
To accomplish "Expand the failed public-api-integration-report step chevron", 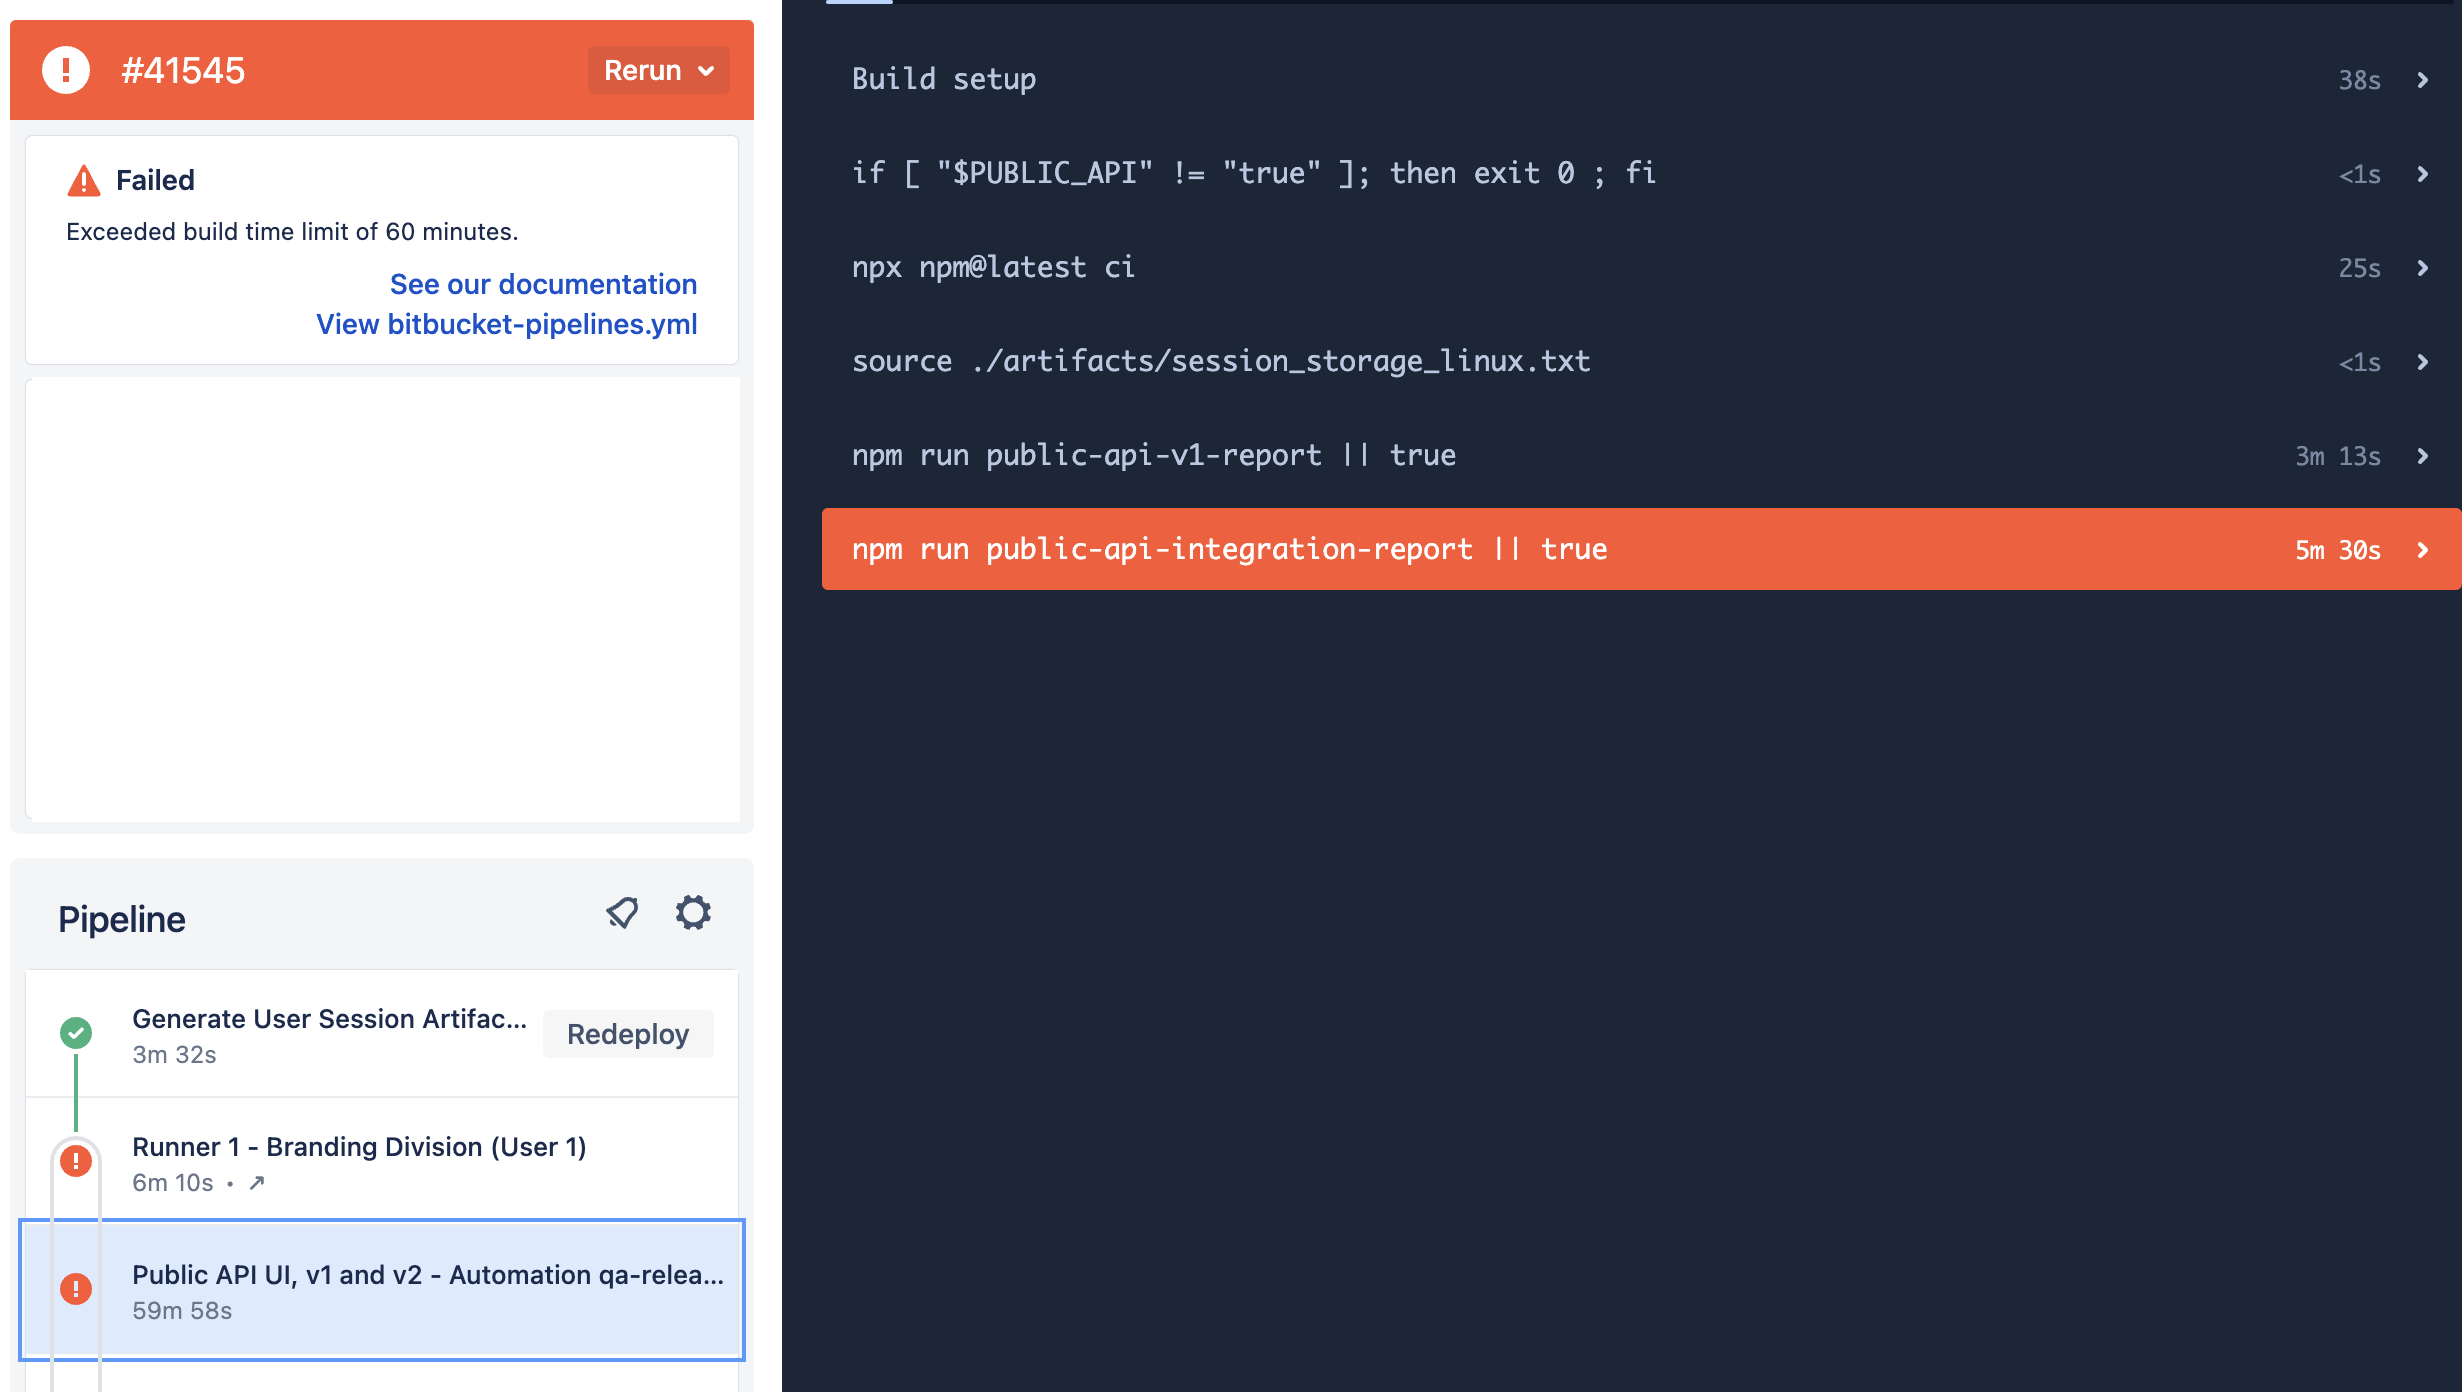I will coord(2422,550).
